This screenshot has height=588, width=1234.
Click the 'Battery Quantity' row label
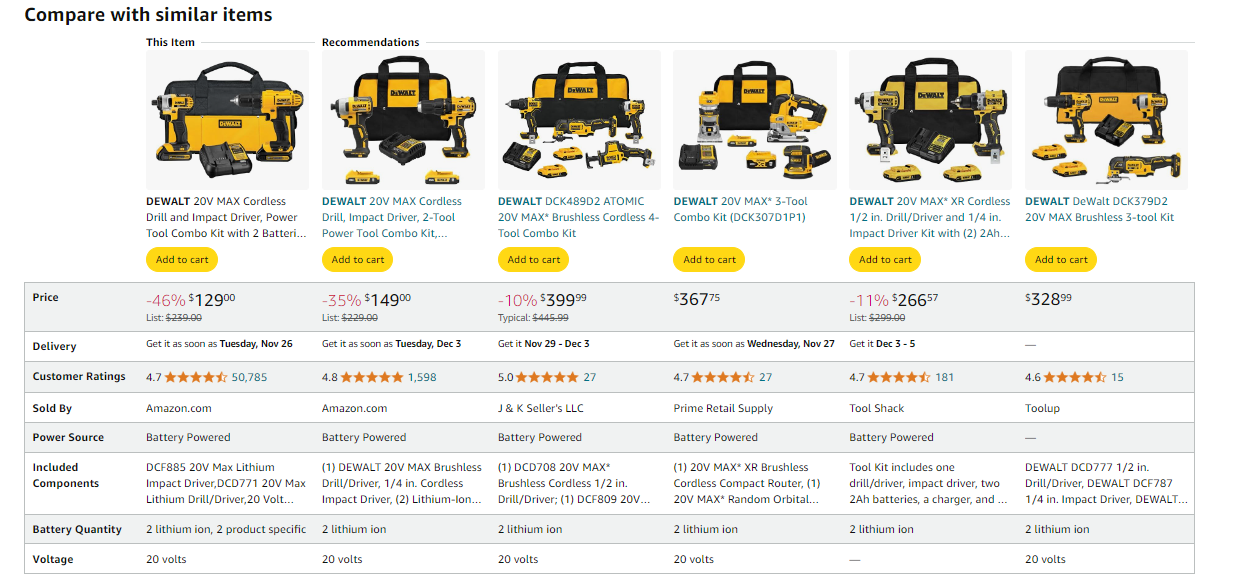pos(77,530)
